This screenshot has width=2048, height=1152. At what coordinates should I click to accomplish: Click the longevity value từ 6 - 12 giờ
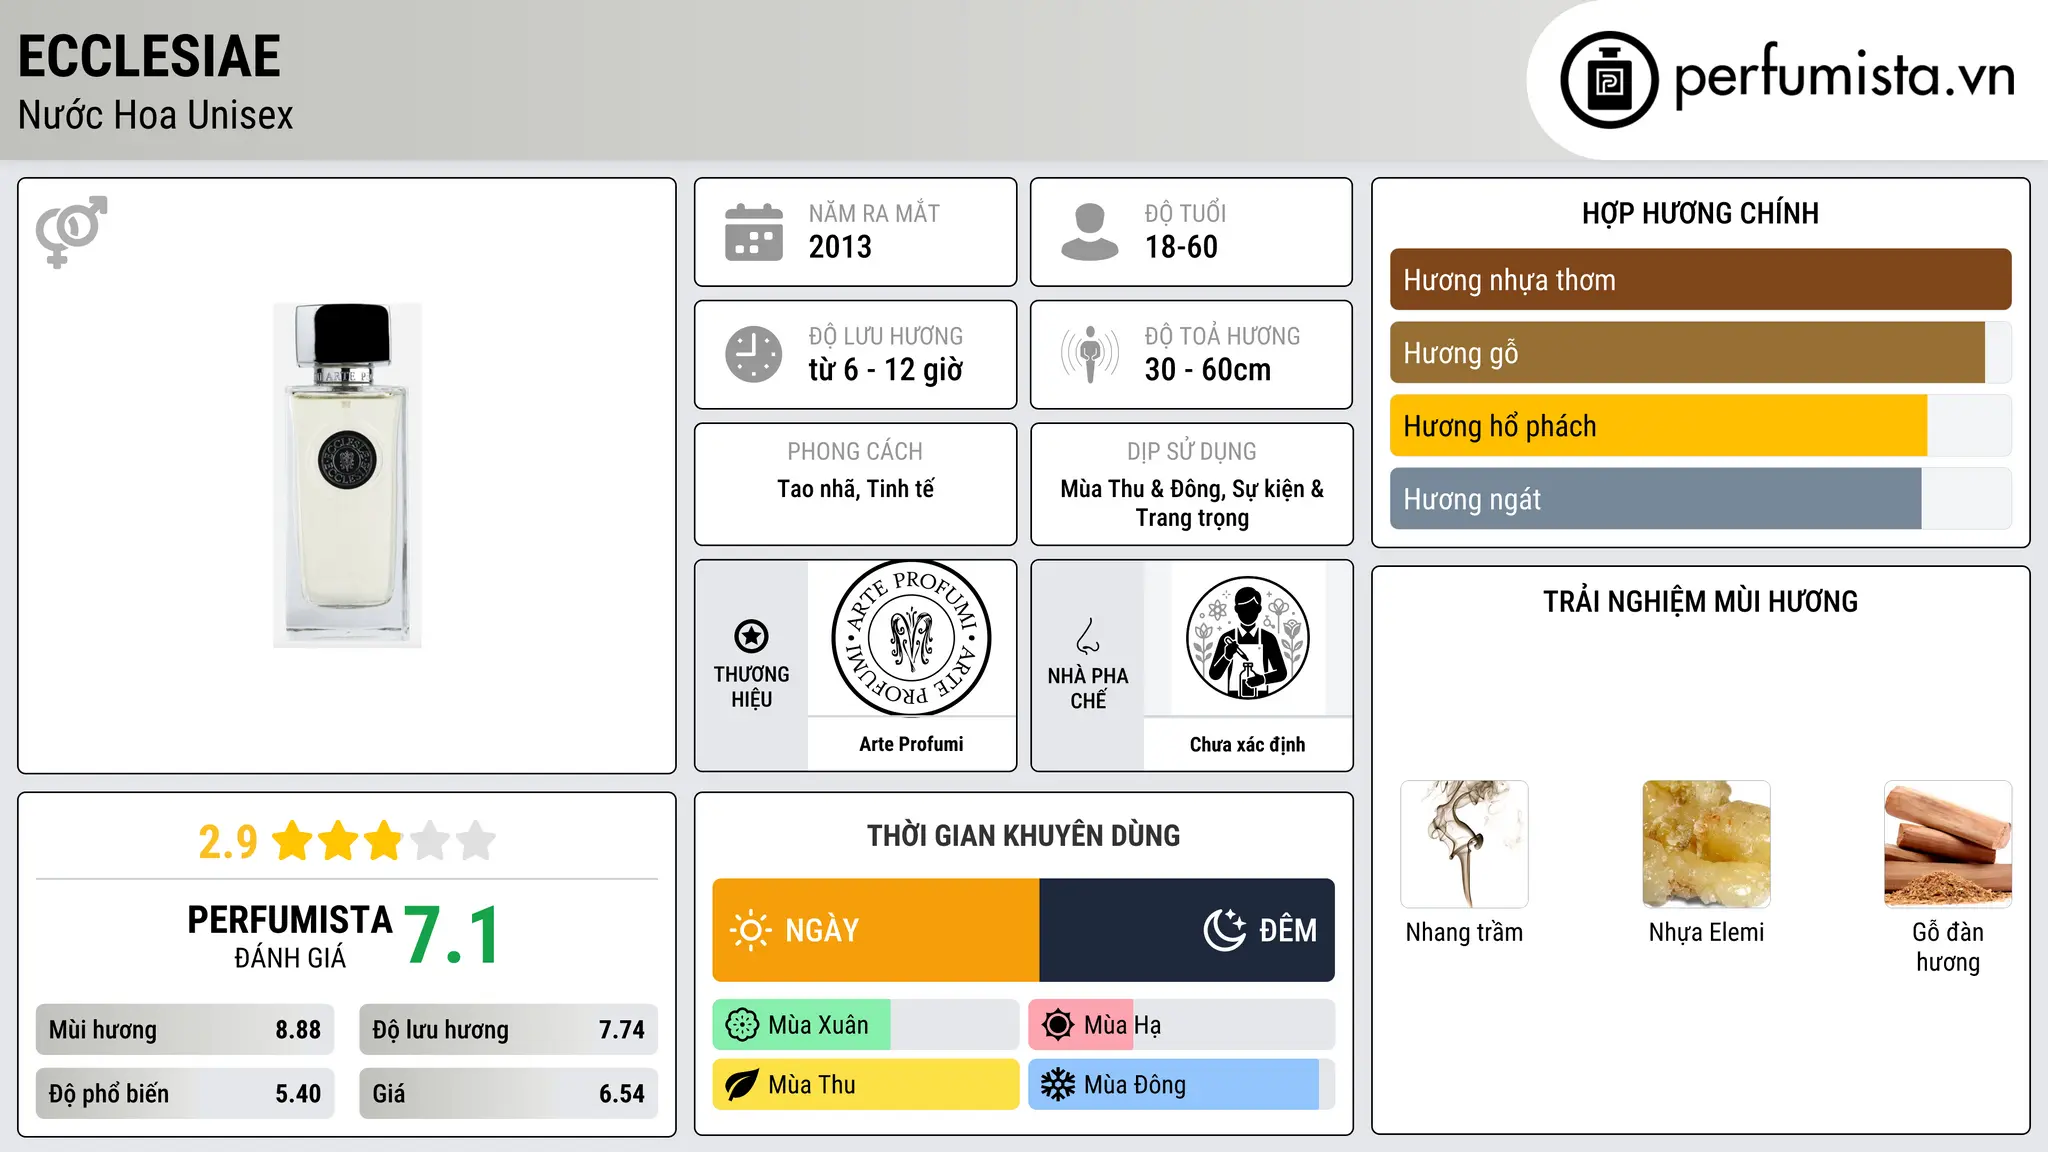tap(886, 370)
